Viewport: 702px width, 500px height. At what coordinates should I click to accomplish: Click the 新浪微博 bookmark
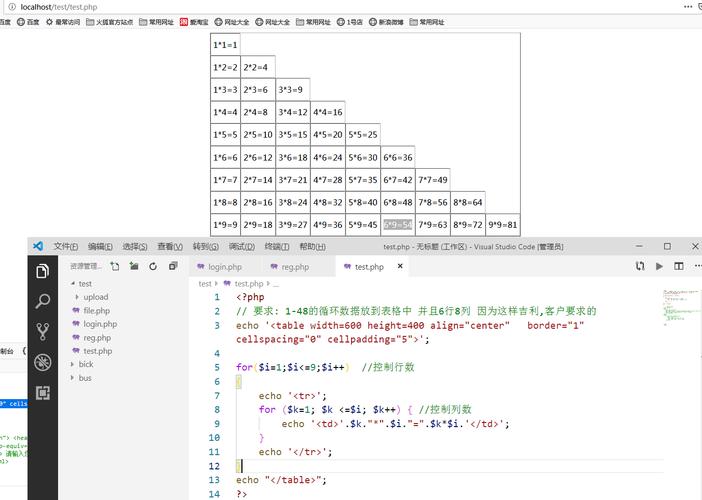click(x=386, y=22)
